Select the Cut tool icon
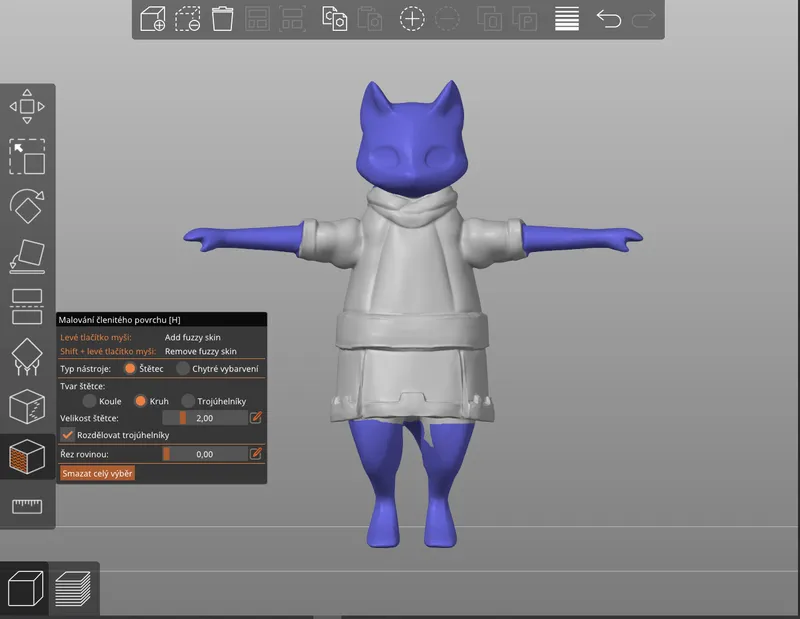This screenshot has width=800, height=619. point(27,306)
